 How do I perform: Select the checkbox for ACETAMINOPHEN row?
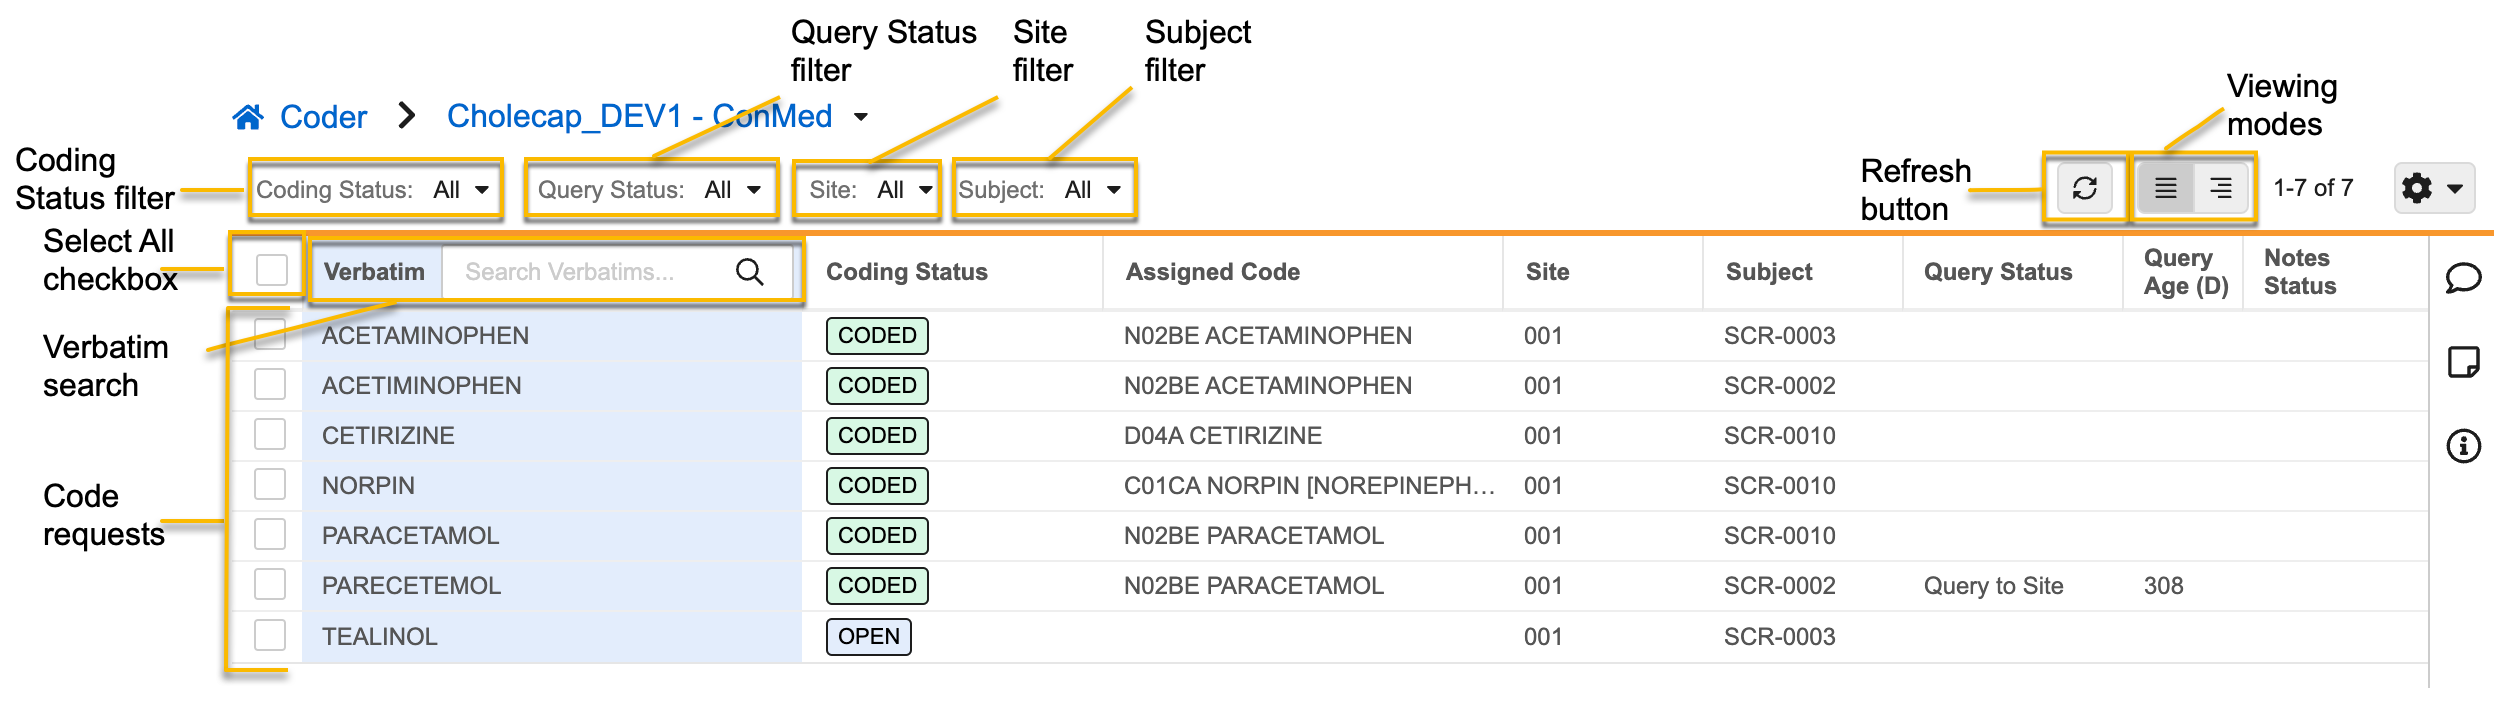point(270,335)
